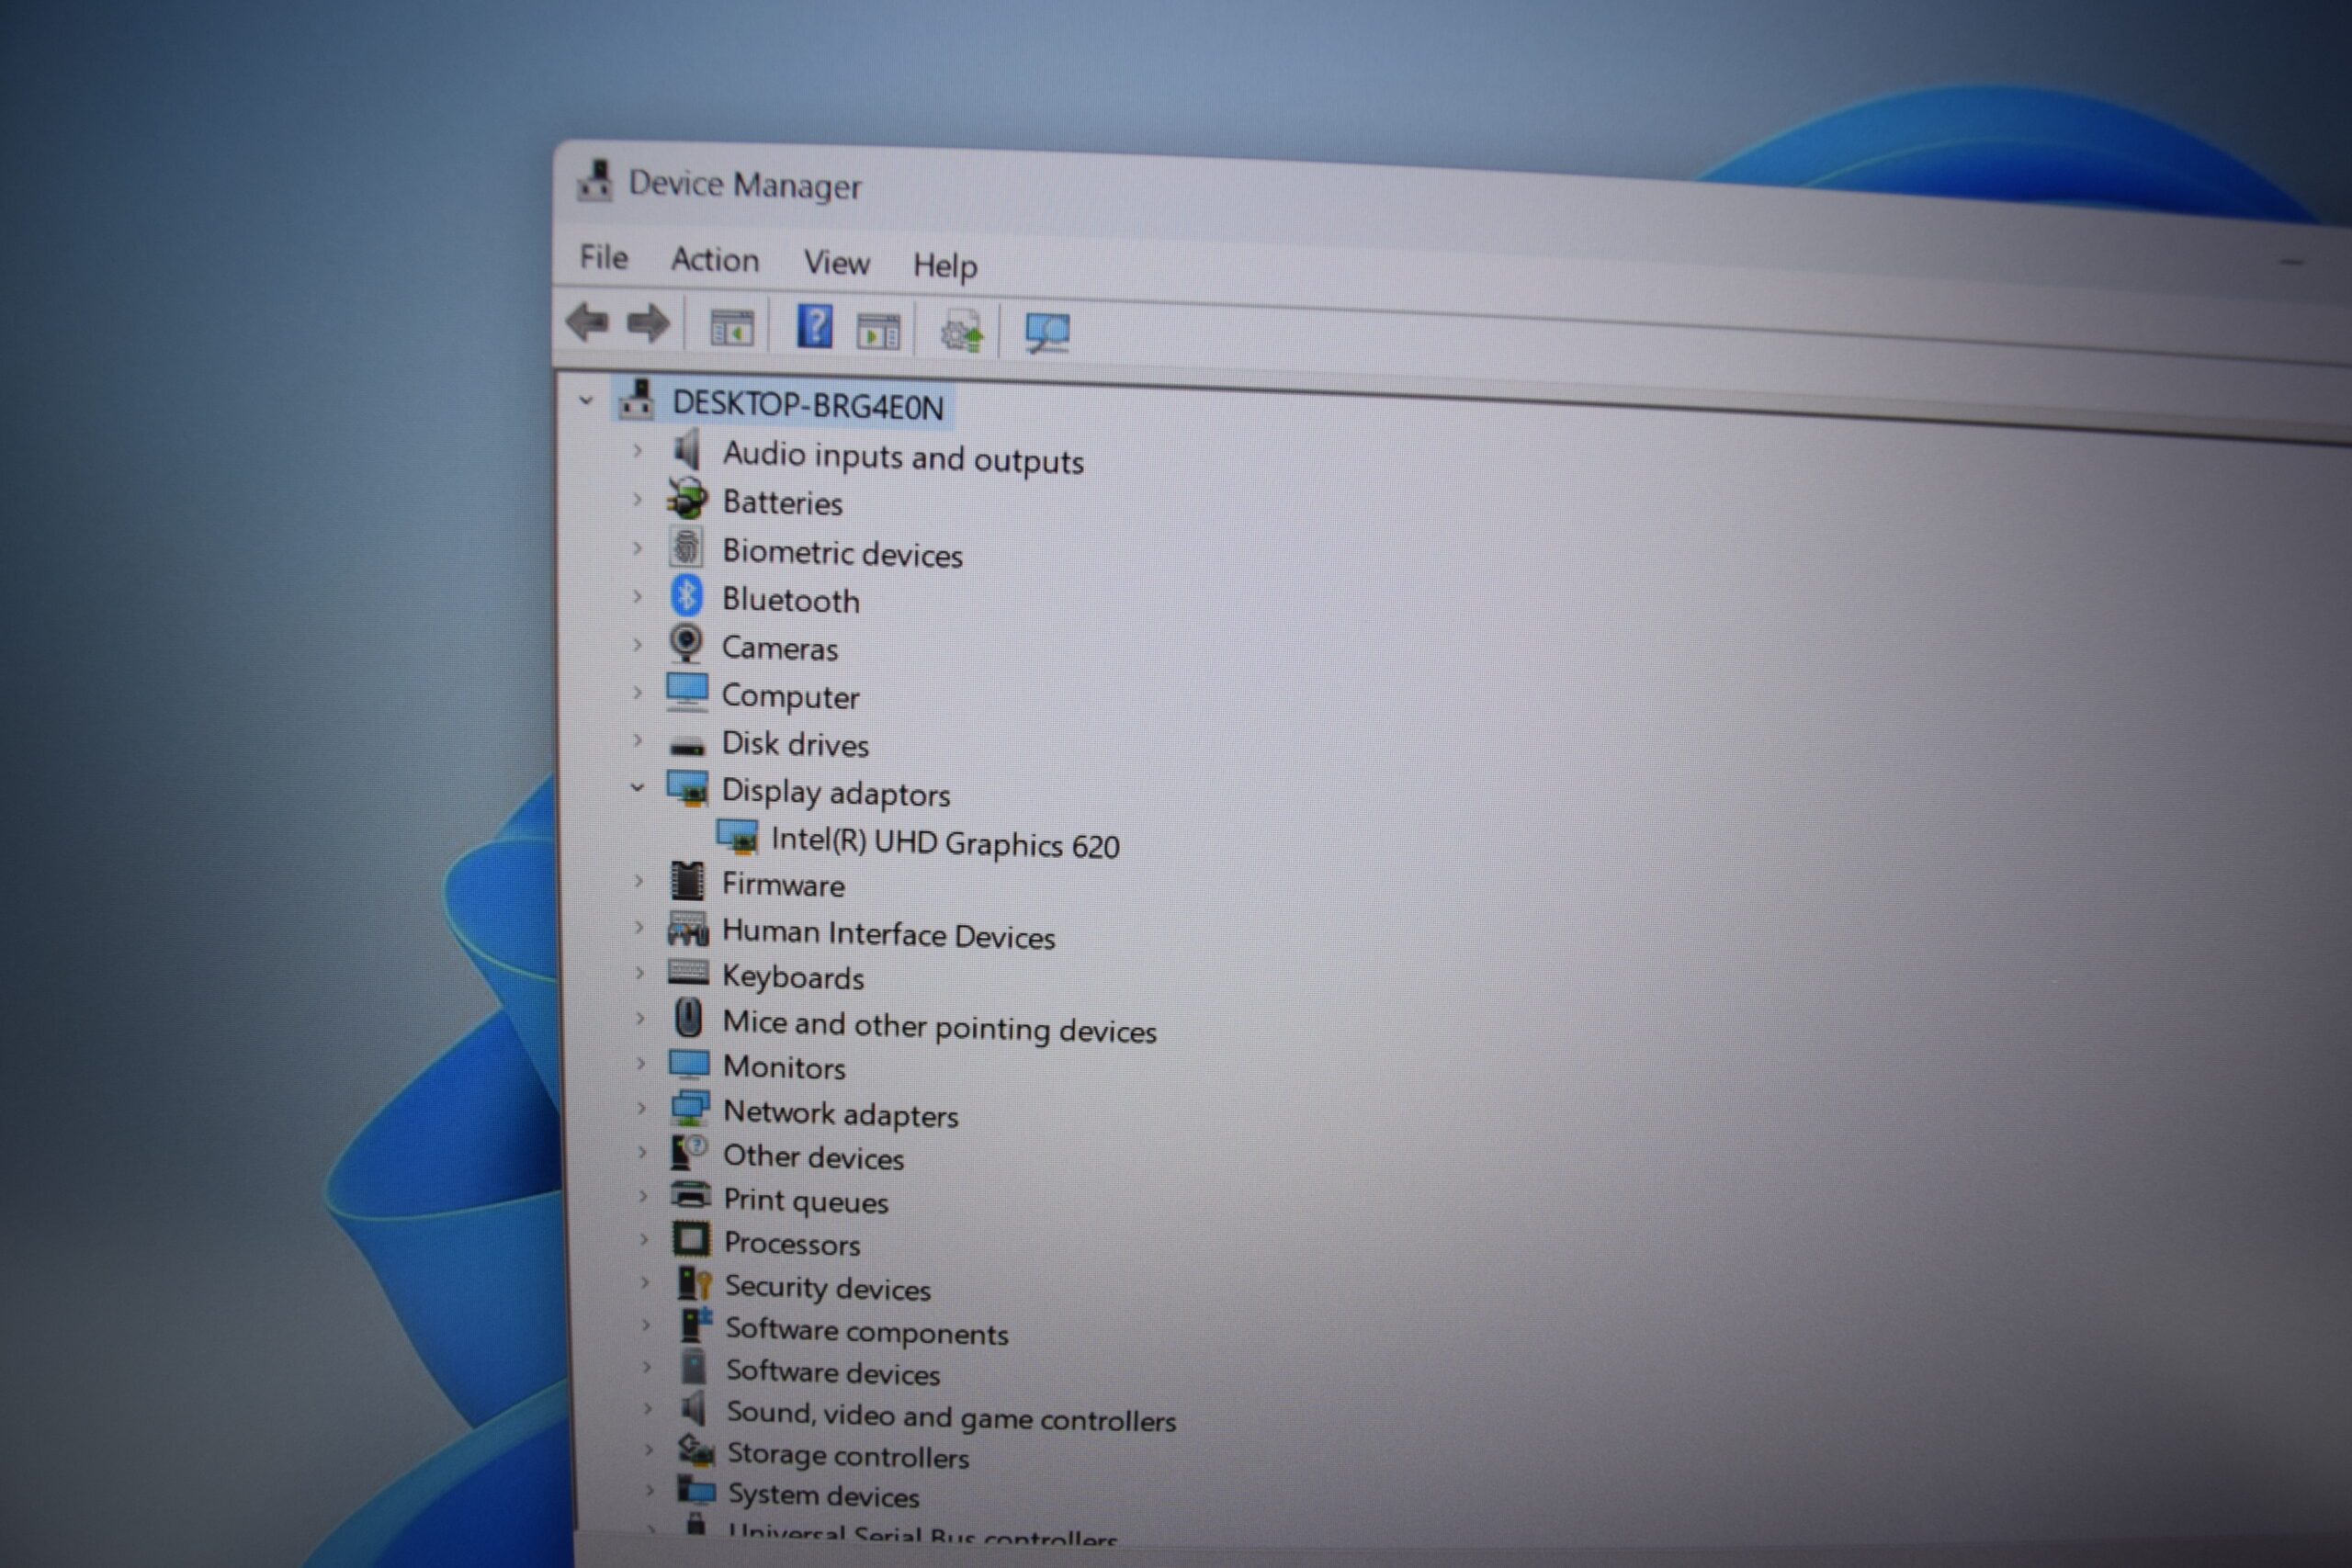Screen dimensions: 2352x1568
Task: Collapse the Display adaptors chevron
Action: [637, 788]
